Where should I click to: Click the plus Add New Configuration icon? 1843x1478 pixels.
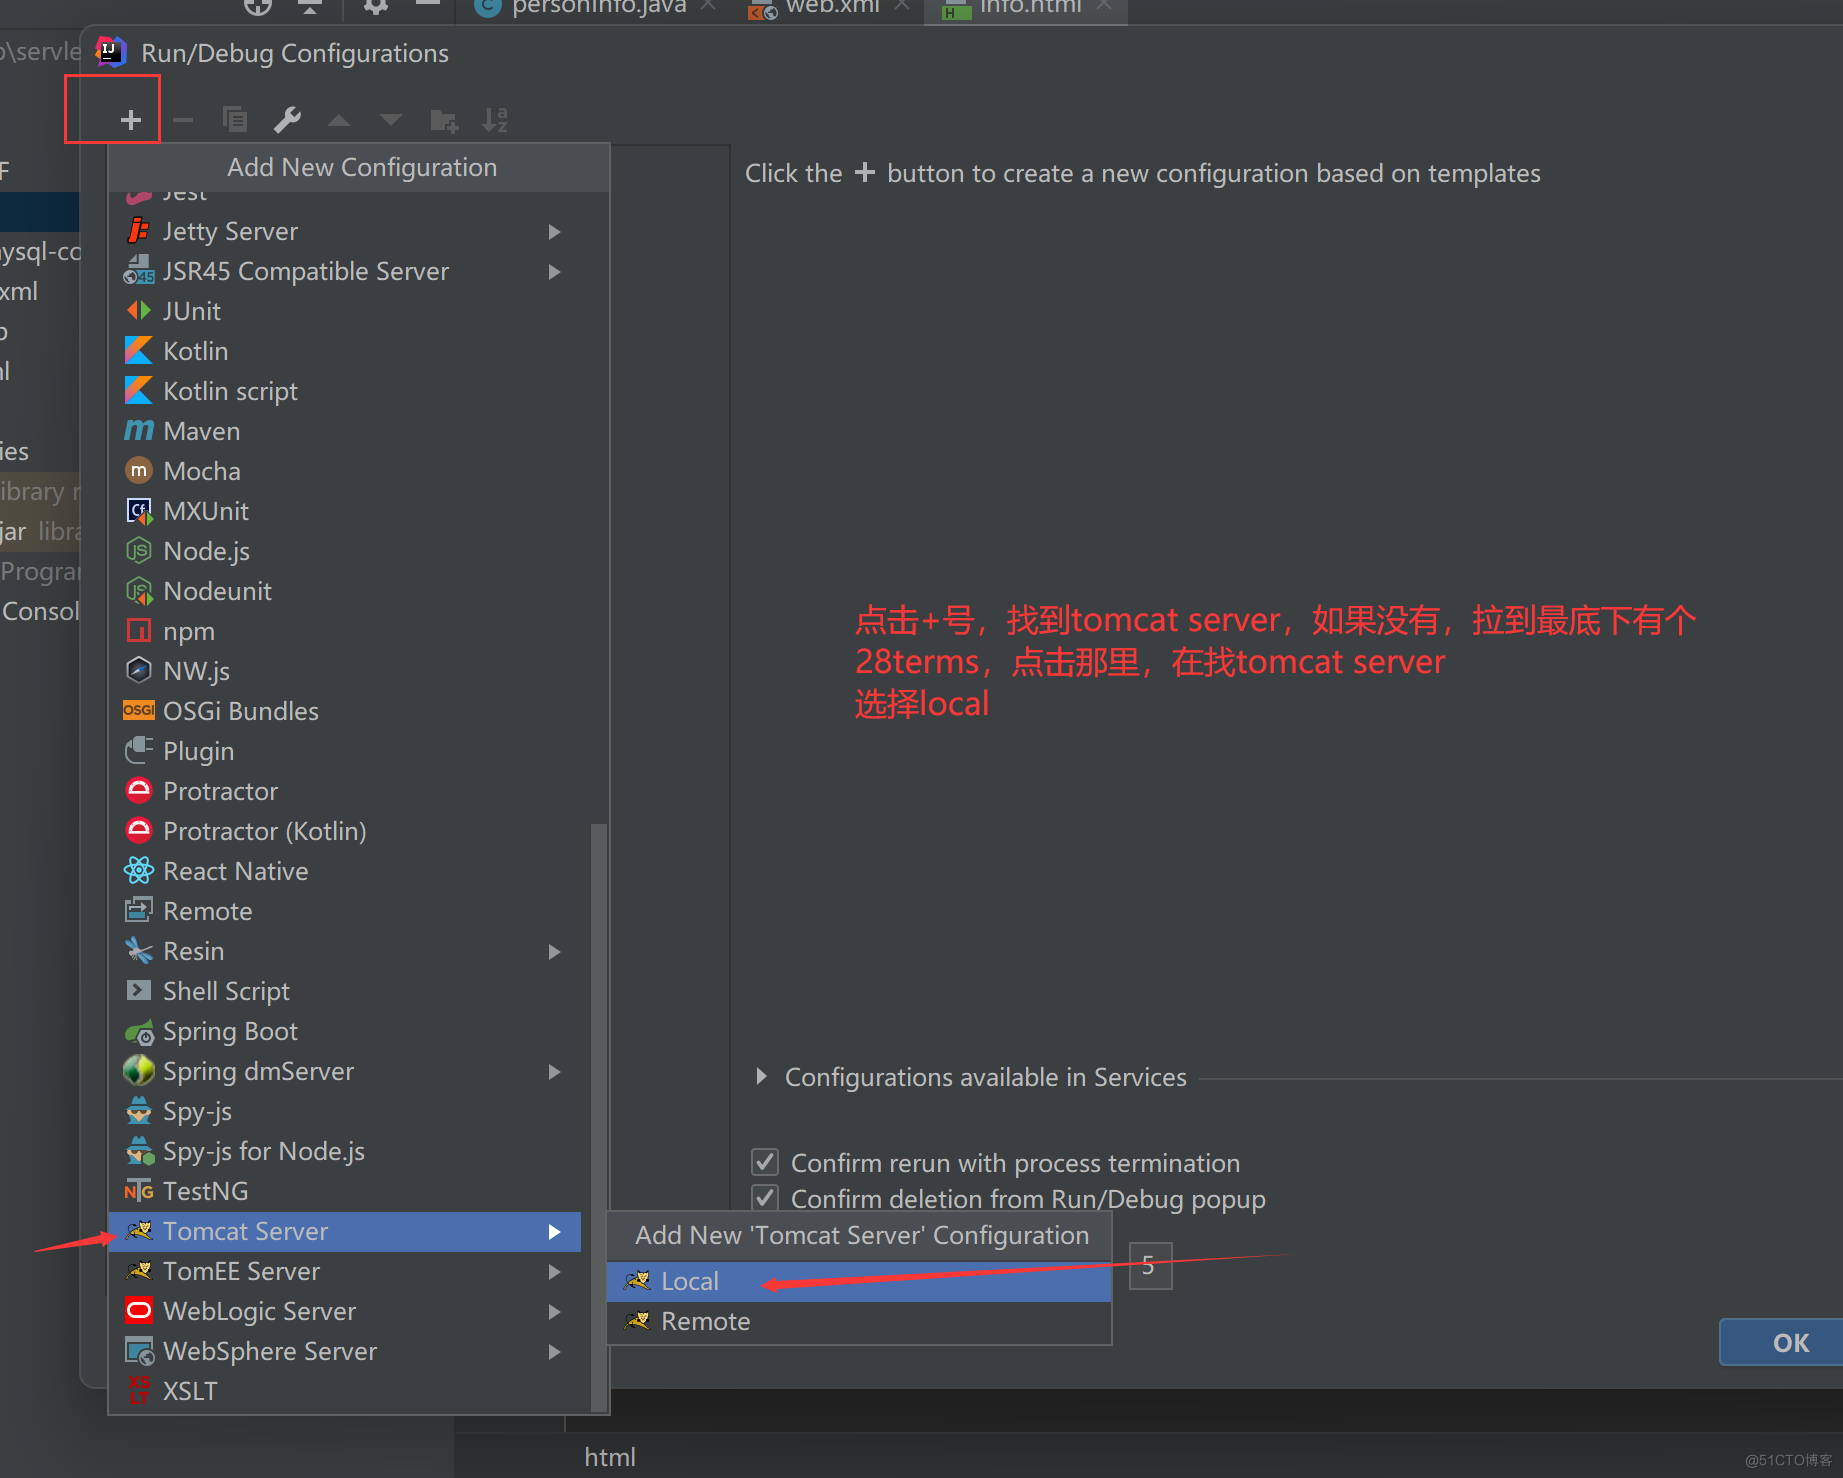pos(130,120)
